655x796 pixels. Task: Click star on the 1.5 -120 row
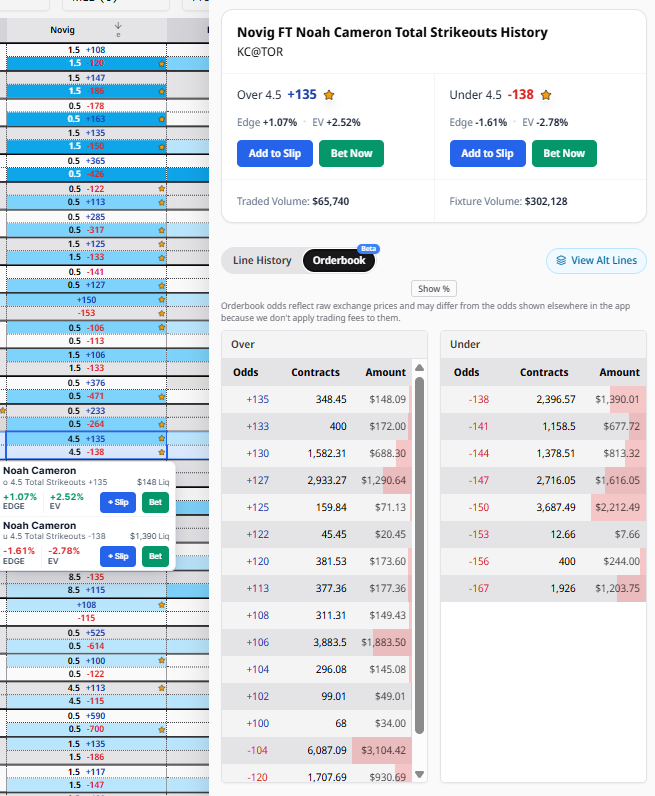click(x=161, y=63)
